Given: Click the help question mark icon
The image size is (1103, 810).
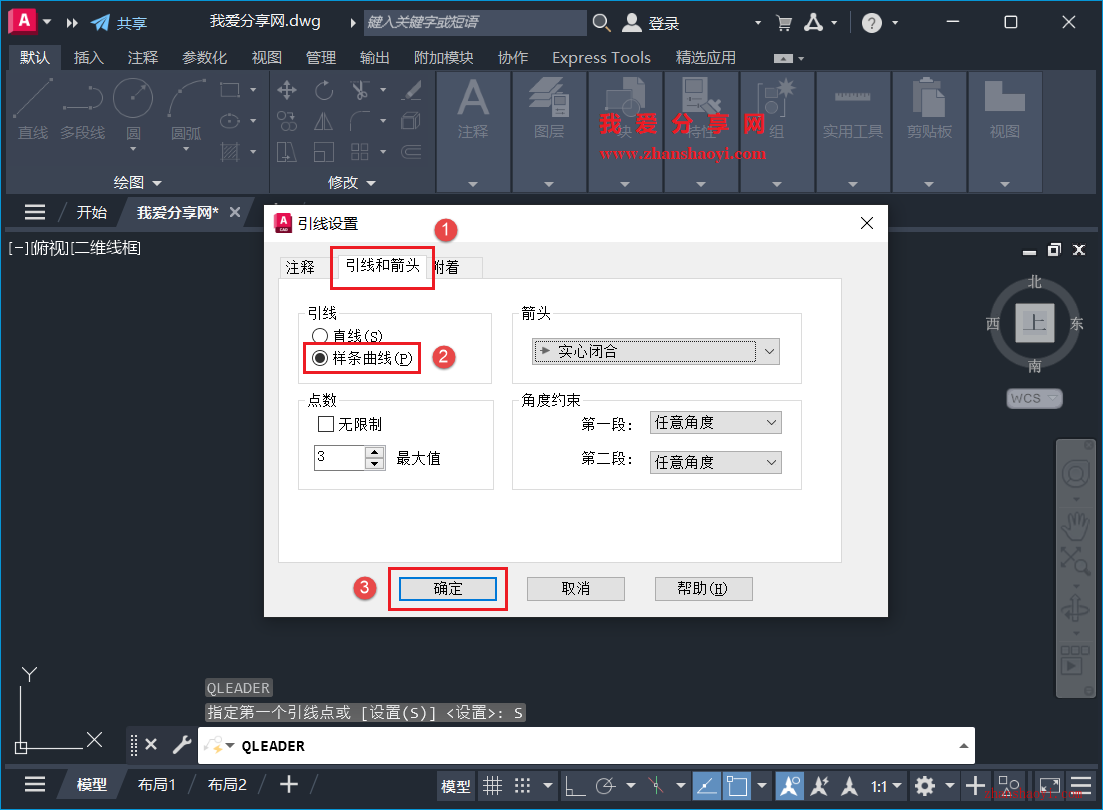Looking at the screenshot, I should pyautogui.click(x=872, y=23).
